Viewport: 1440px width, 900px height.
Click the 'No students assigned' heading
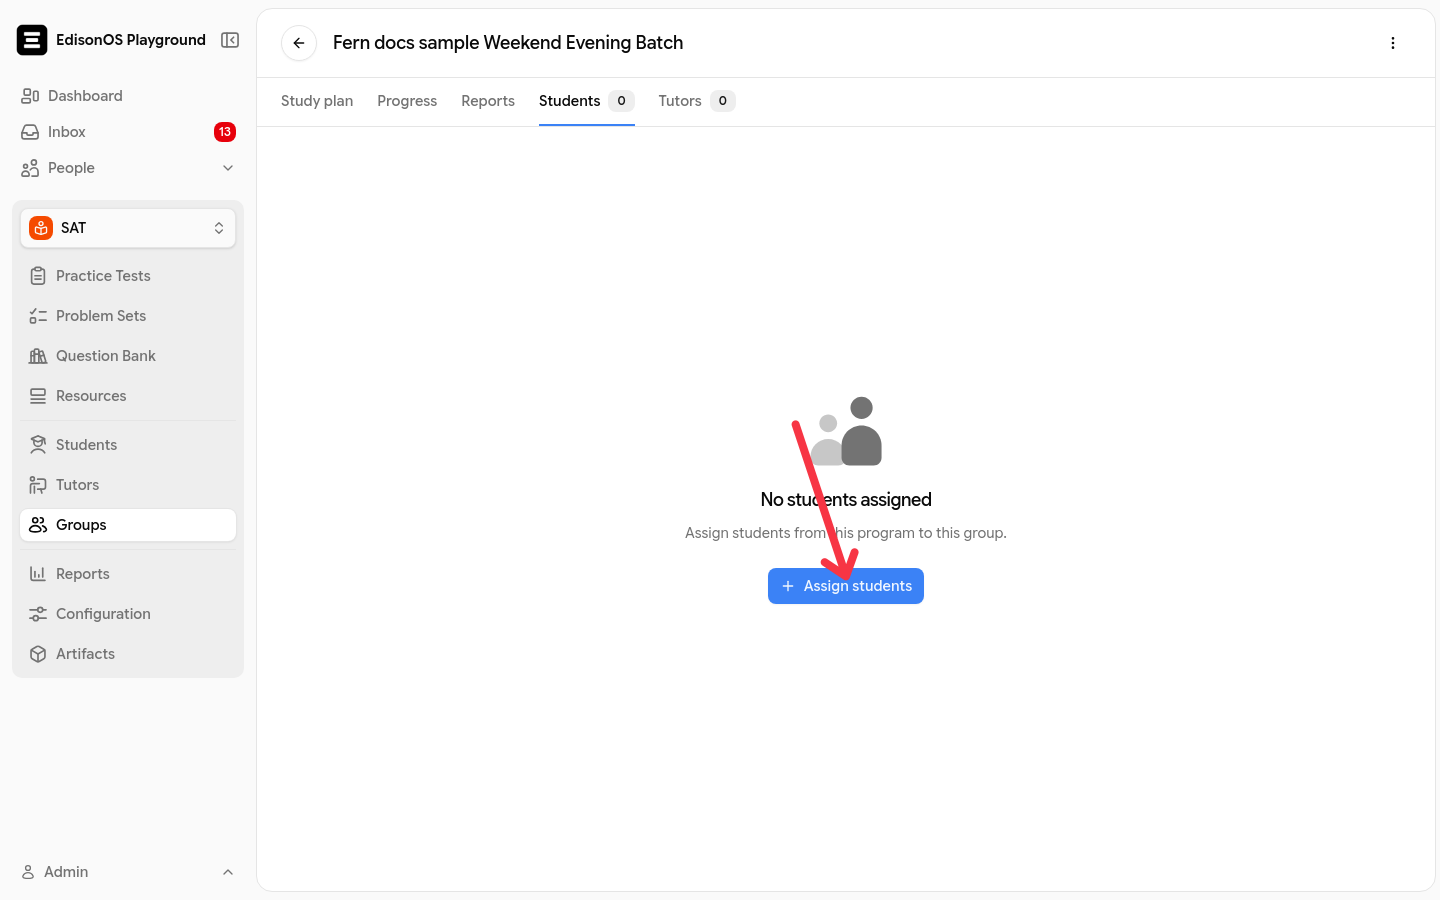846,500
